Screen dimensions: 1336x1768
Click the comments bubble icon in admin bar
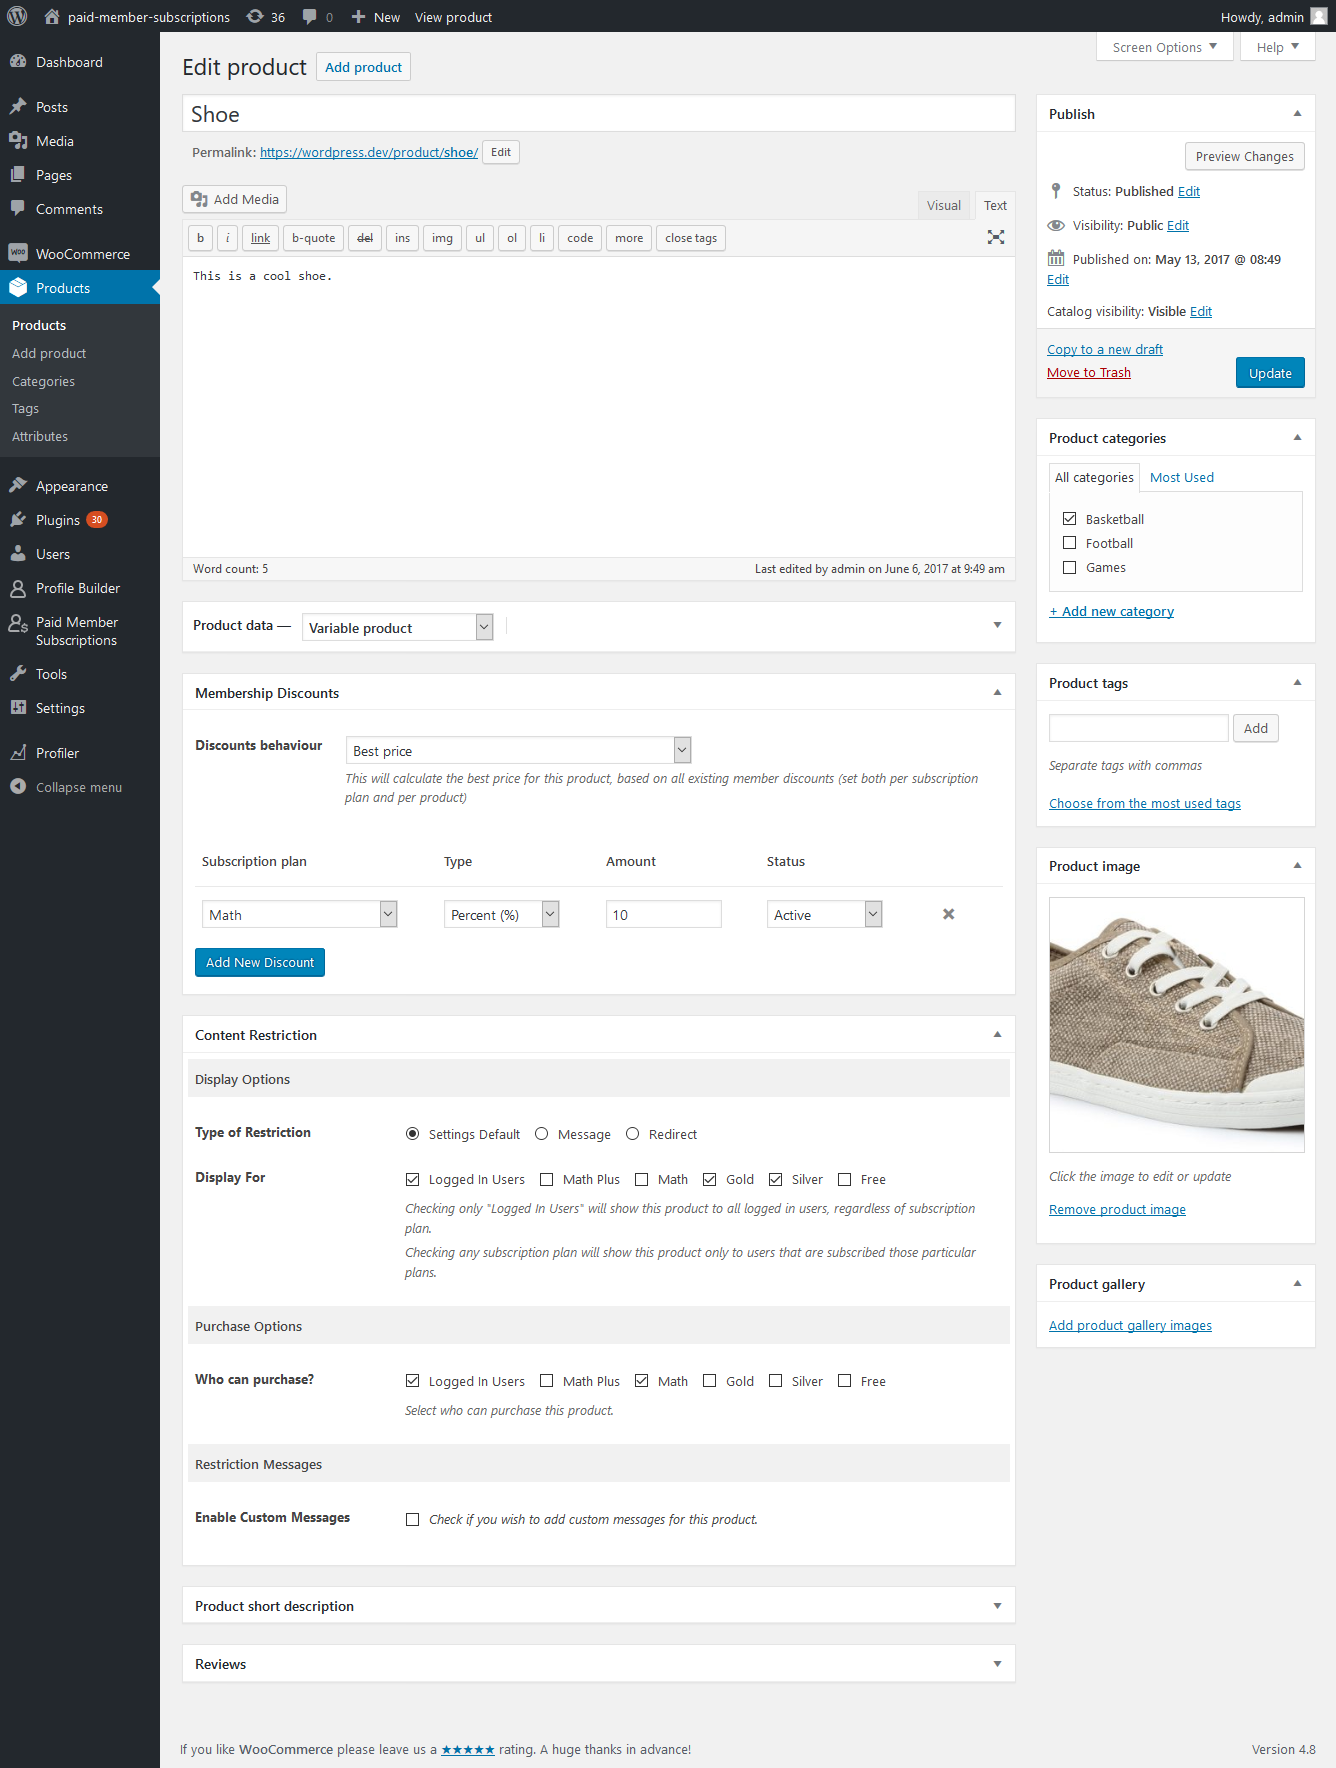310,17
